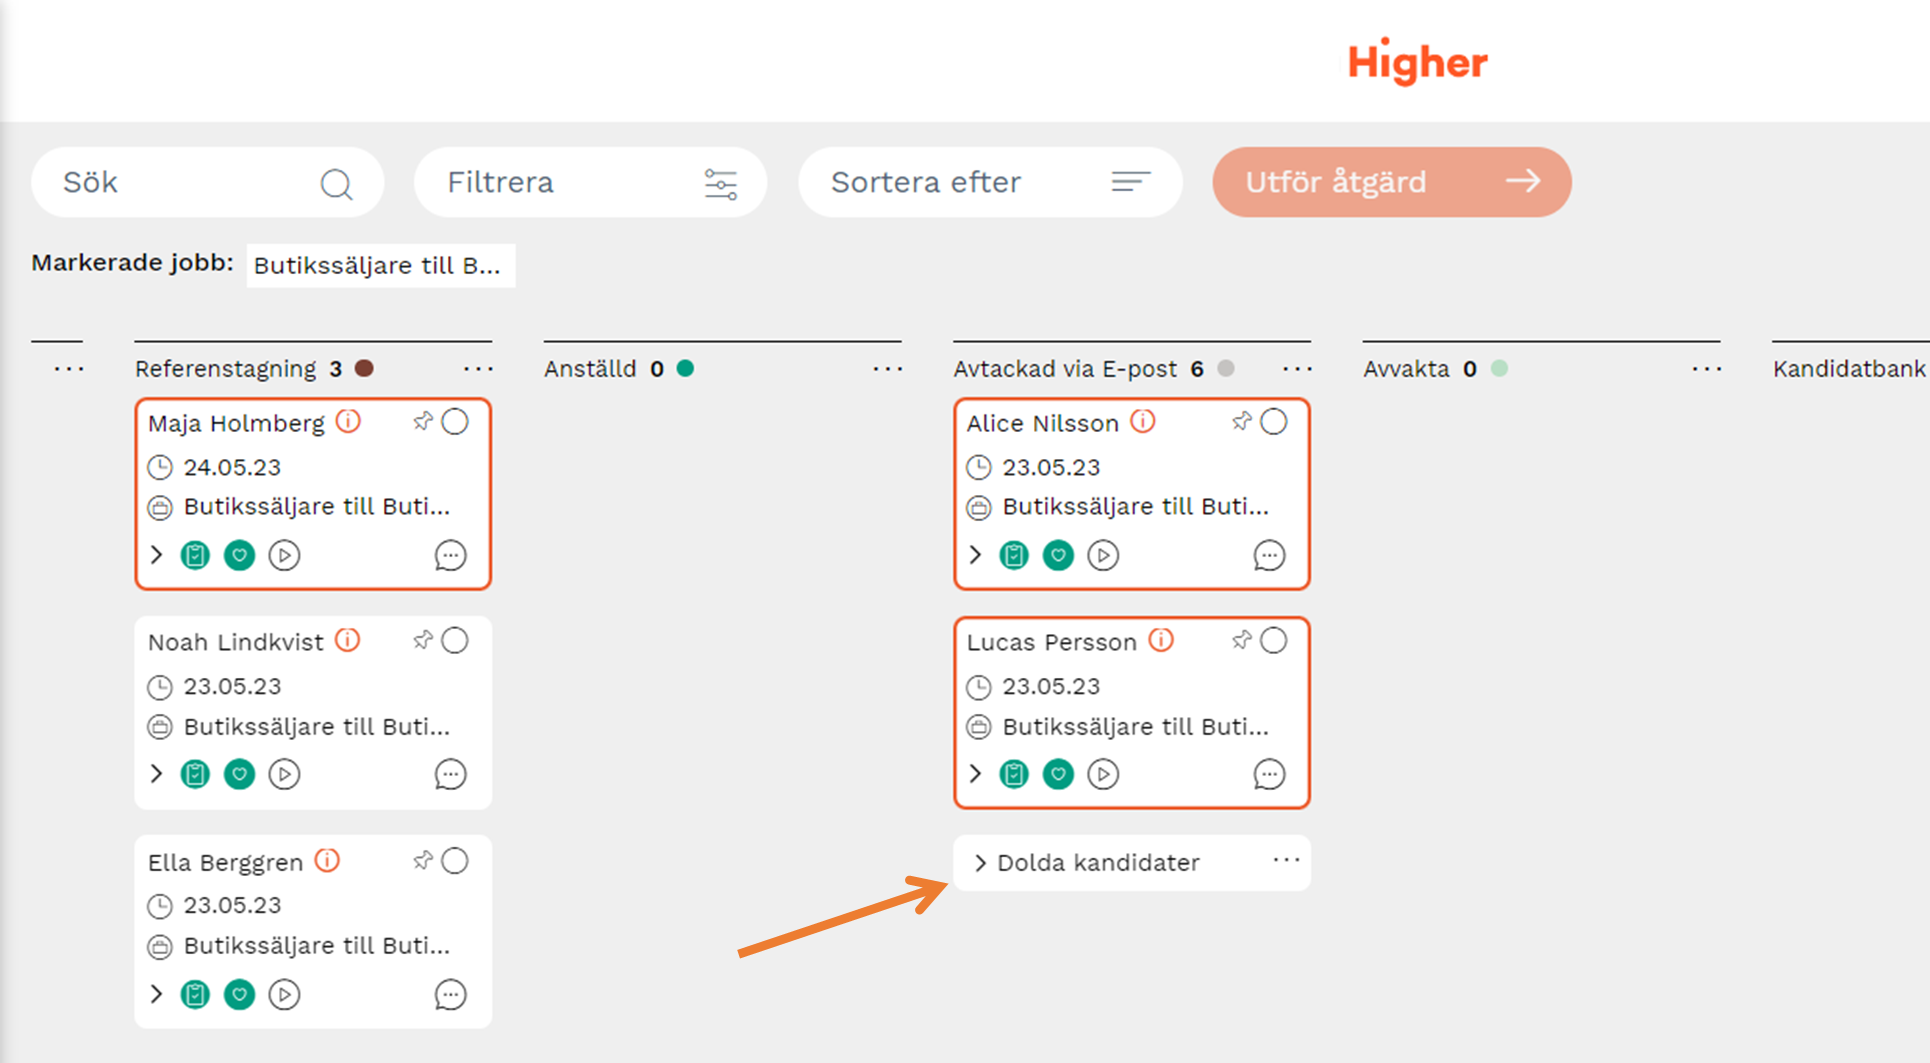
Task: Expand Noah Lindkvist's card details chevron
Action: pyautogui.click(x=156, y=774)
